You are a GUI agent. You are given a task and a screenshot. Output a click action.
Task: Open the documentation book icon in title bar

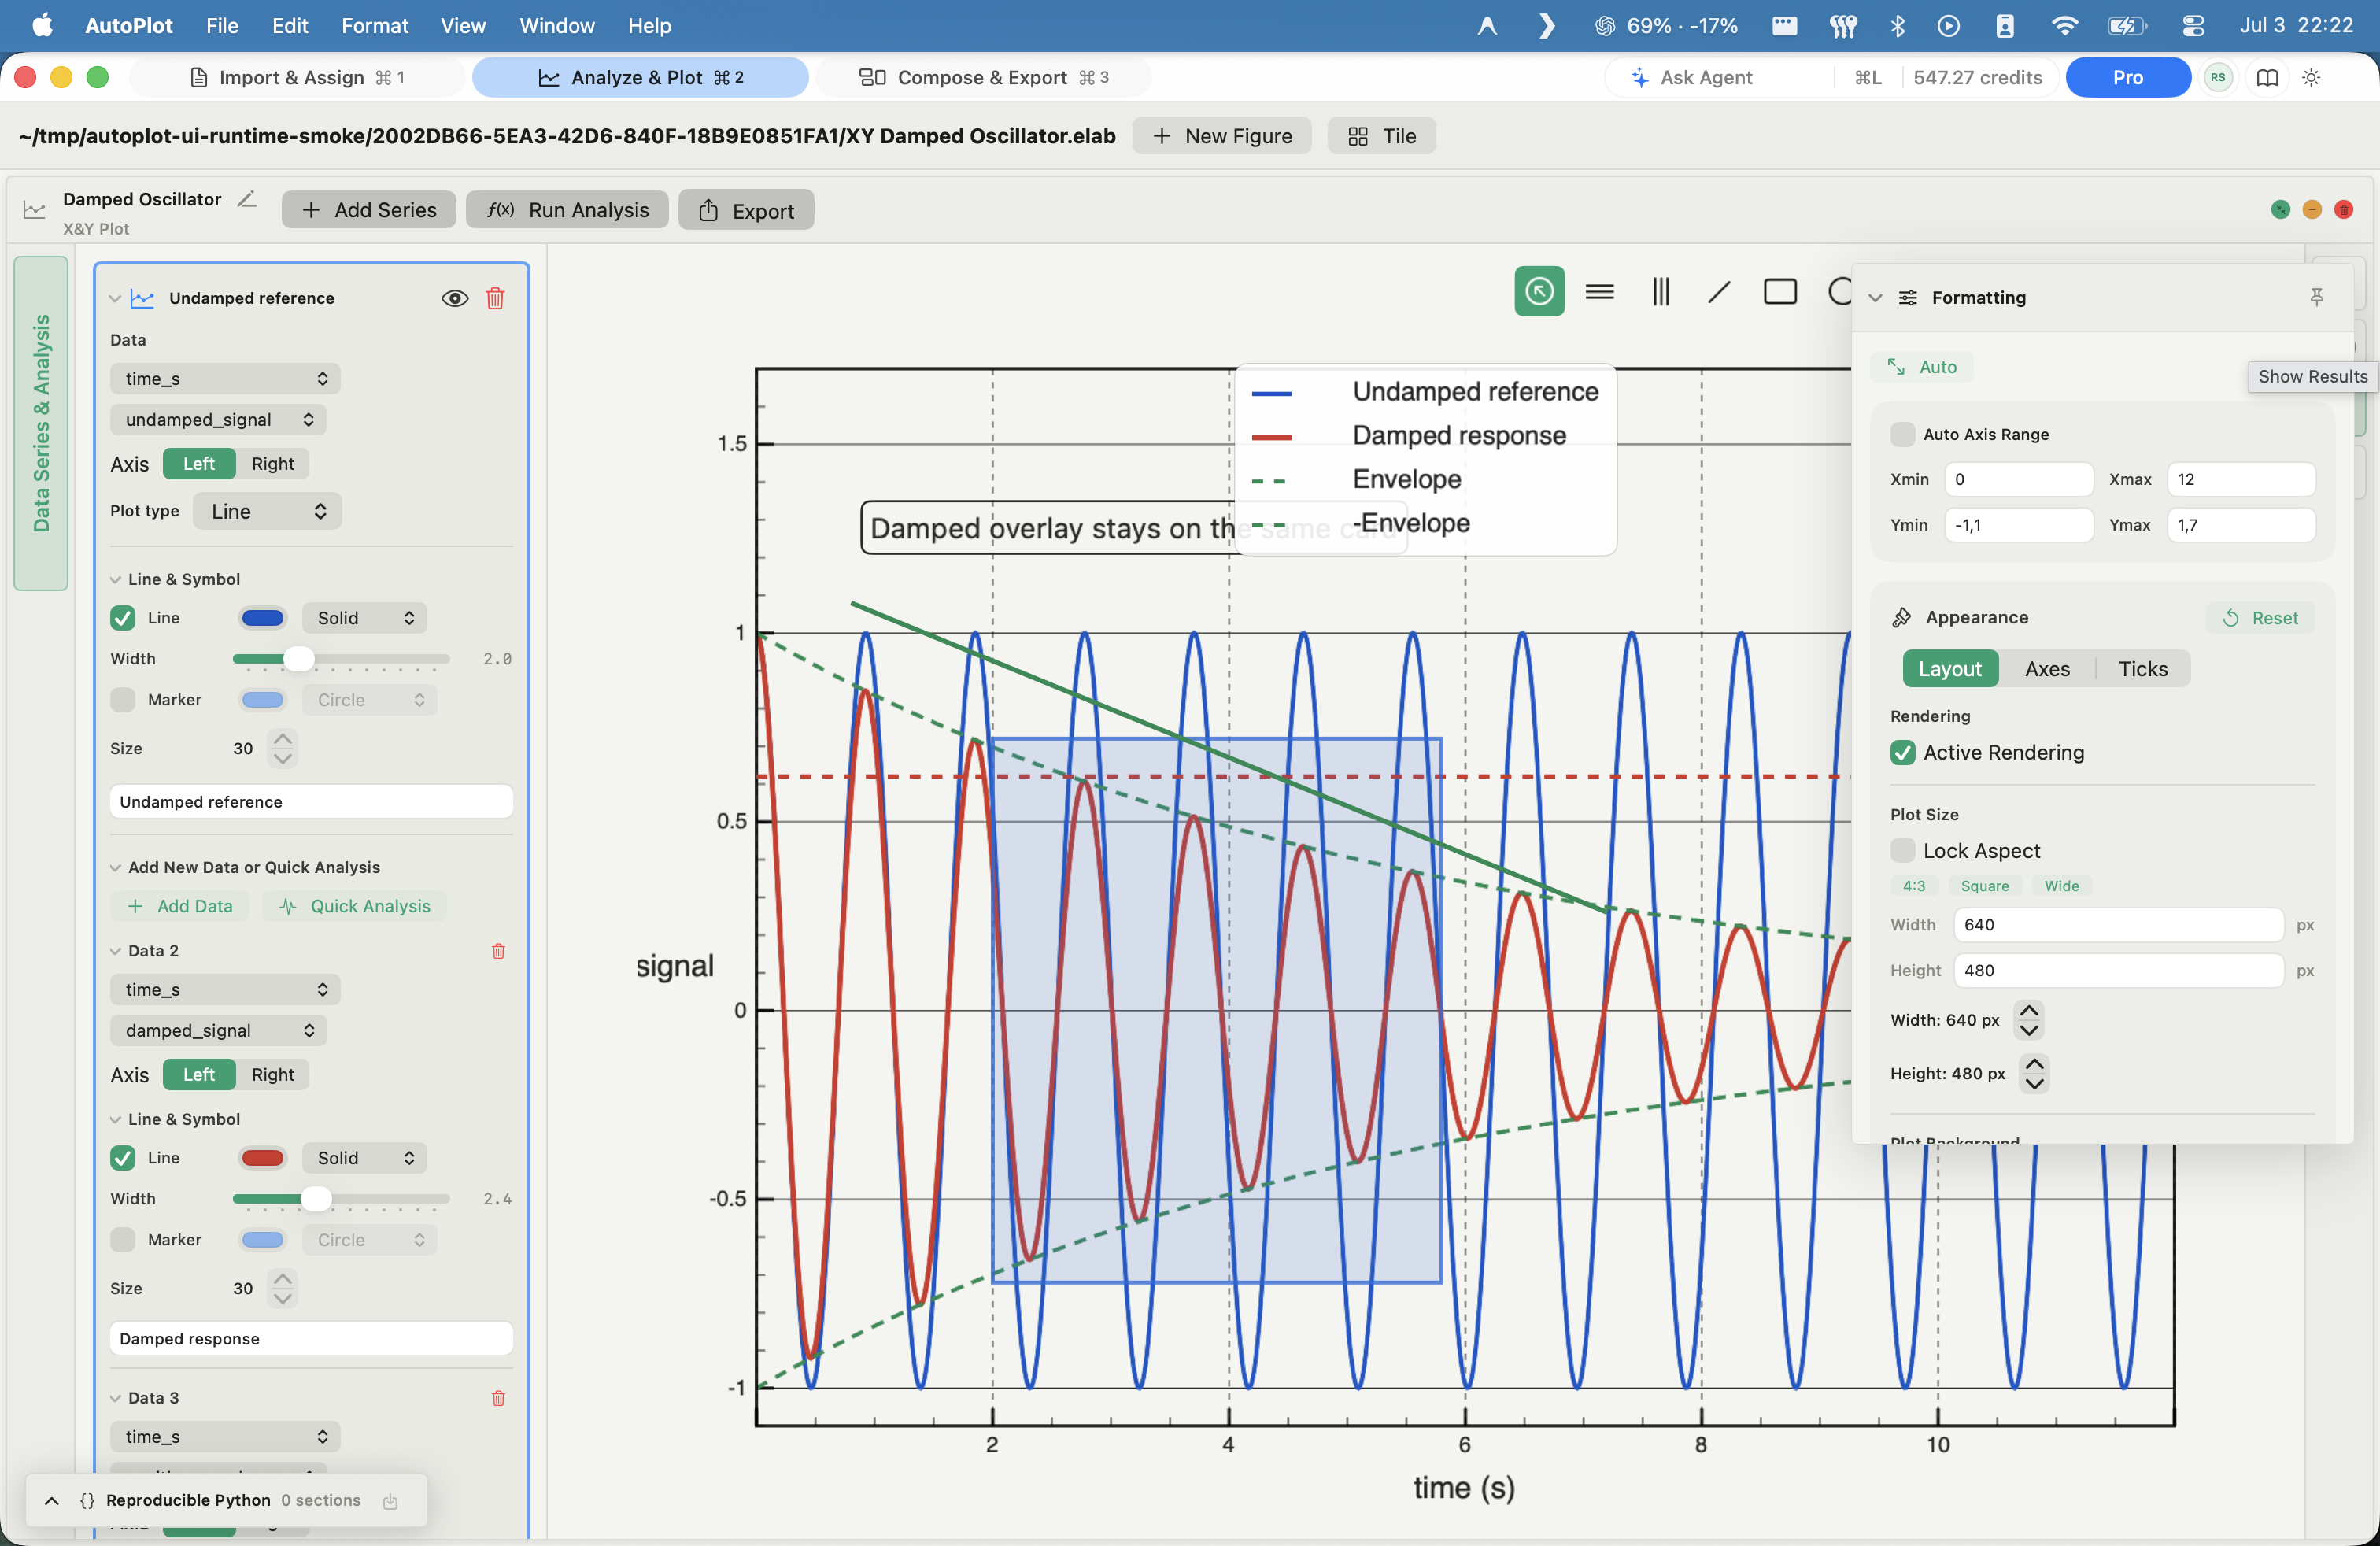pos(2267,77)
